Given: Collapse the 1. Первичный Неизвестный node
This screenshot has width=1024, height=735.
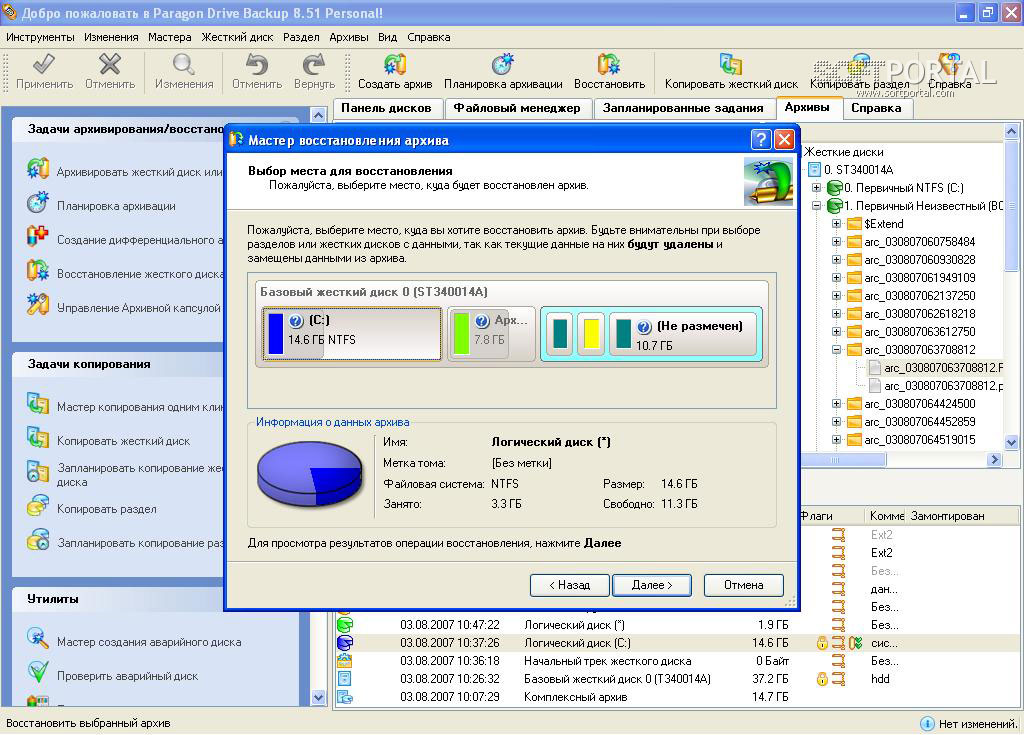Looking at the screenshot, I should [x=816, y=206].
